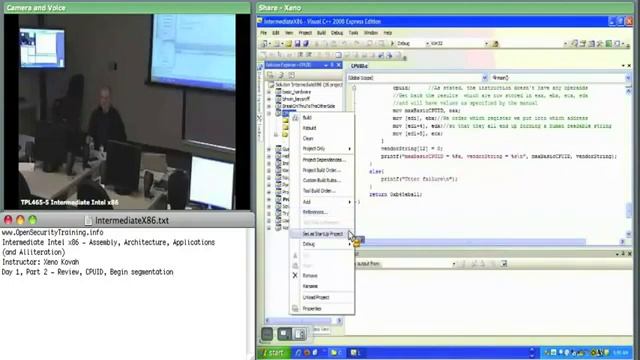640x360 pixels.
Task: Click the New Project icon in toolbar
Action: [265, 43]
